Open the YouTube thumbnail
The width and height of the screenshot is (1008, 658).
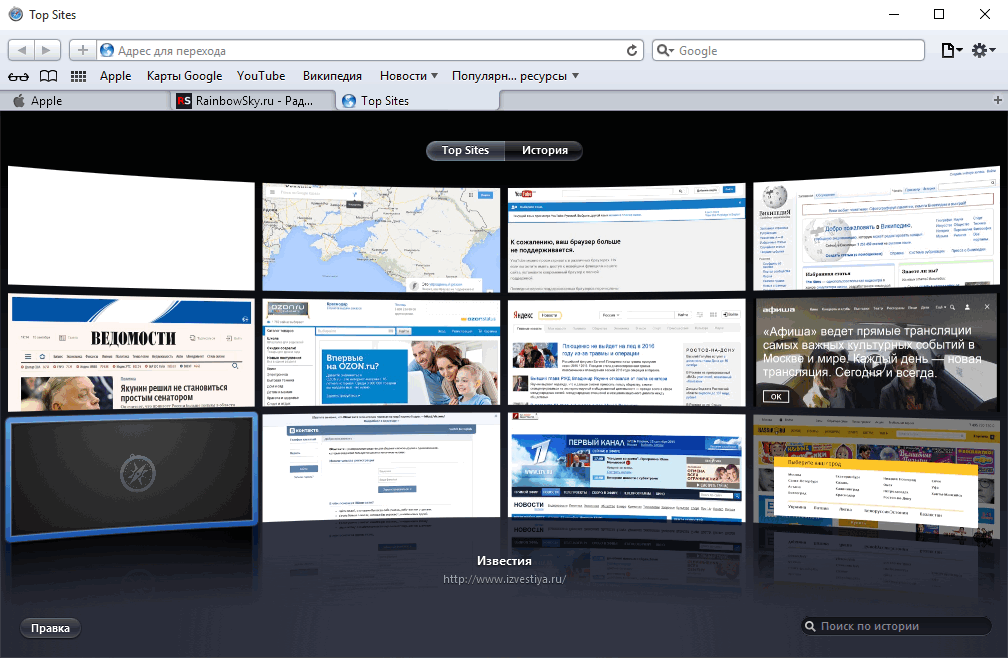tap(627, 238)
